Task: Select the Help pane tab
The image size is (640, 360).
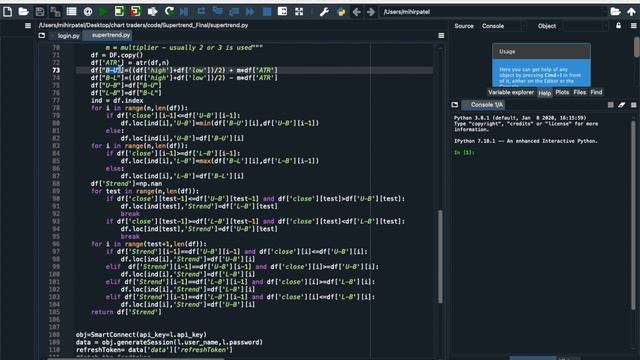Action: 544,93
